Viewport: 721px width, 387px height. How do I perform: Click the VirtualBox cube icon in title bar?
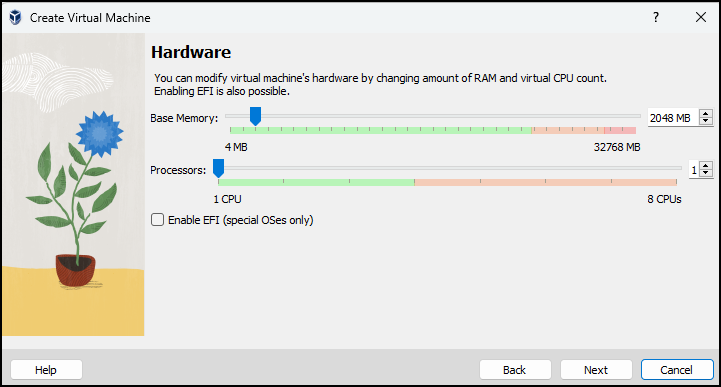(15, 17)
